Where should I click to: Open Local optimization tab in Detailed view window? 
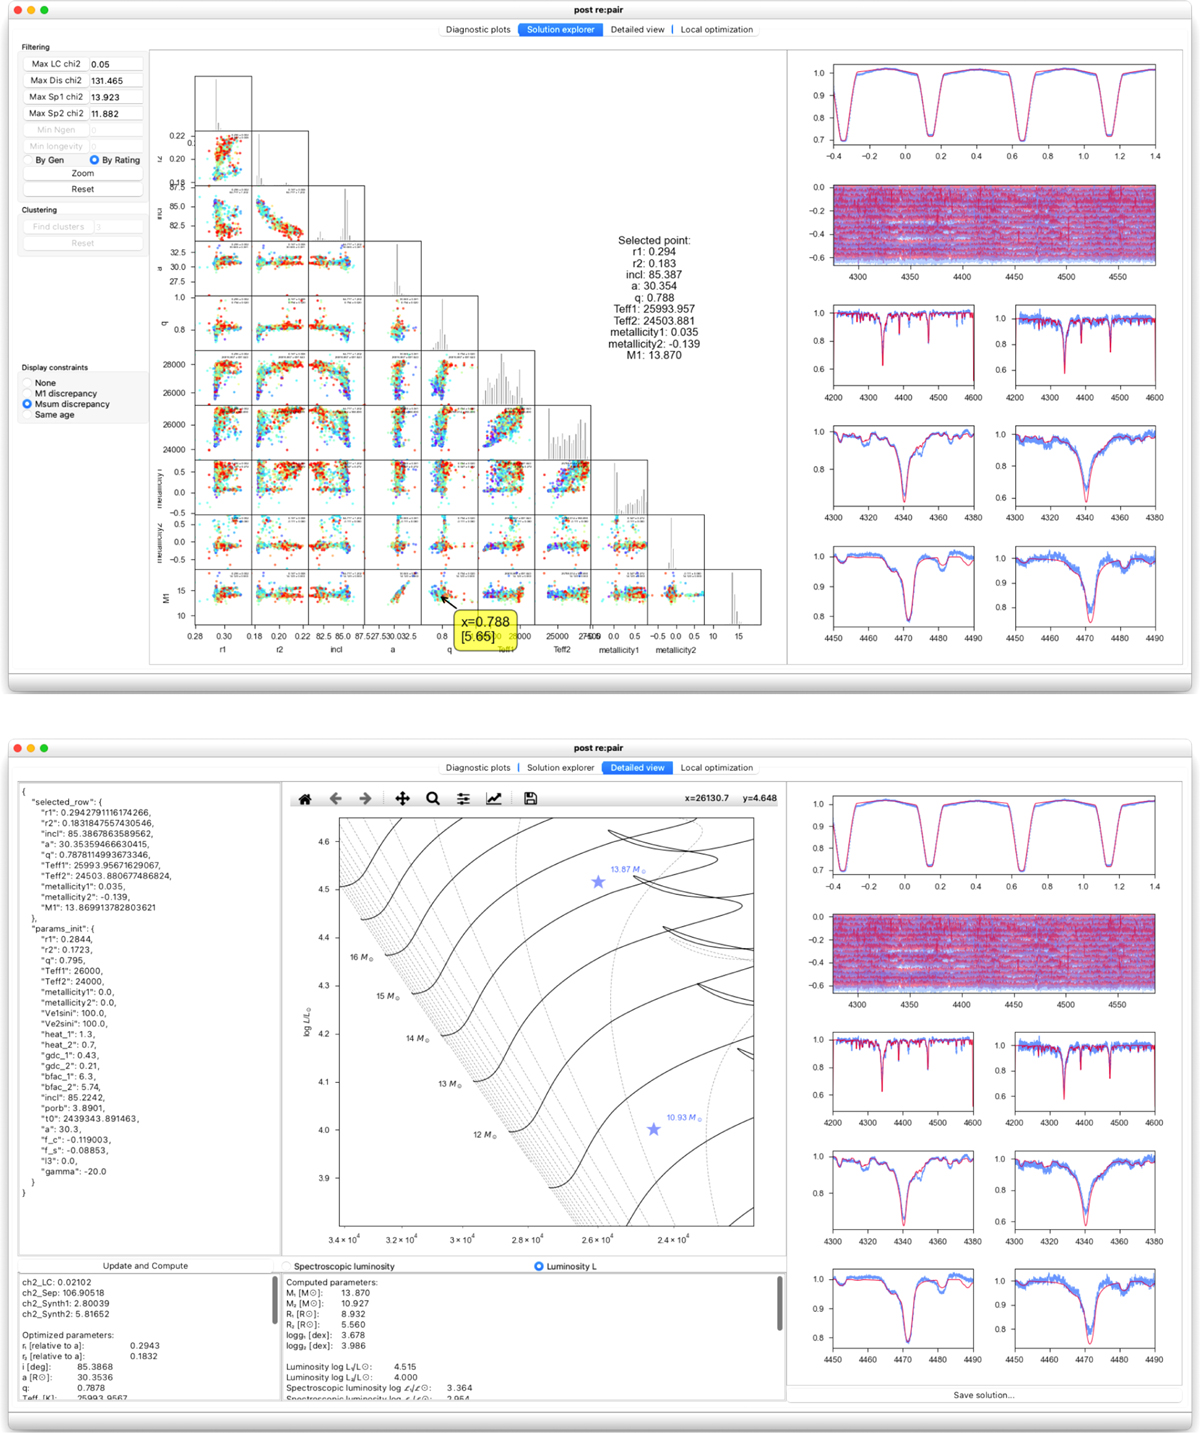click(x=716, y=768)
